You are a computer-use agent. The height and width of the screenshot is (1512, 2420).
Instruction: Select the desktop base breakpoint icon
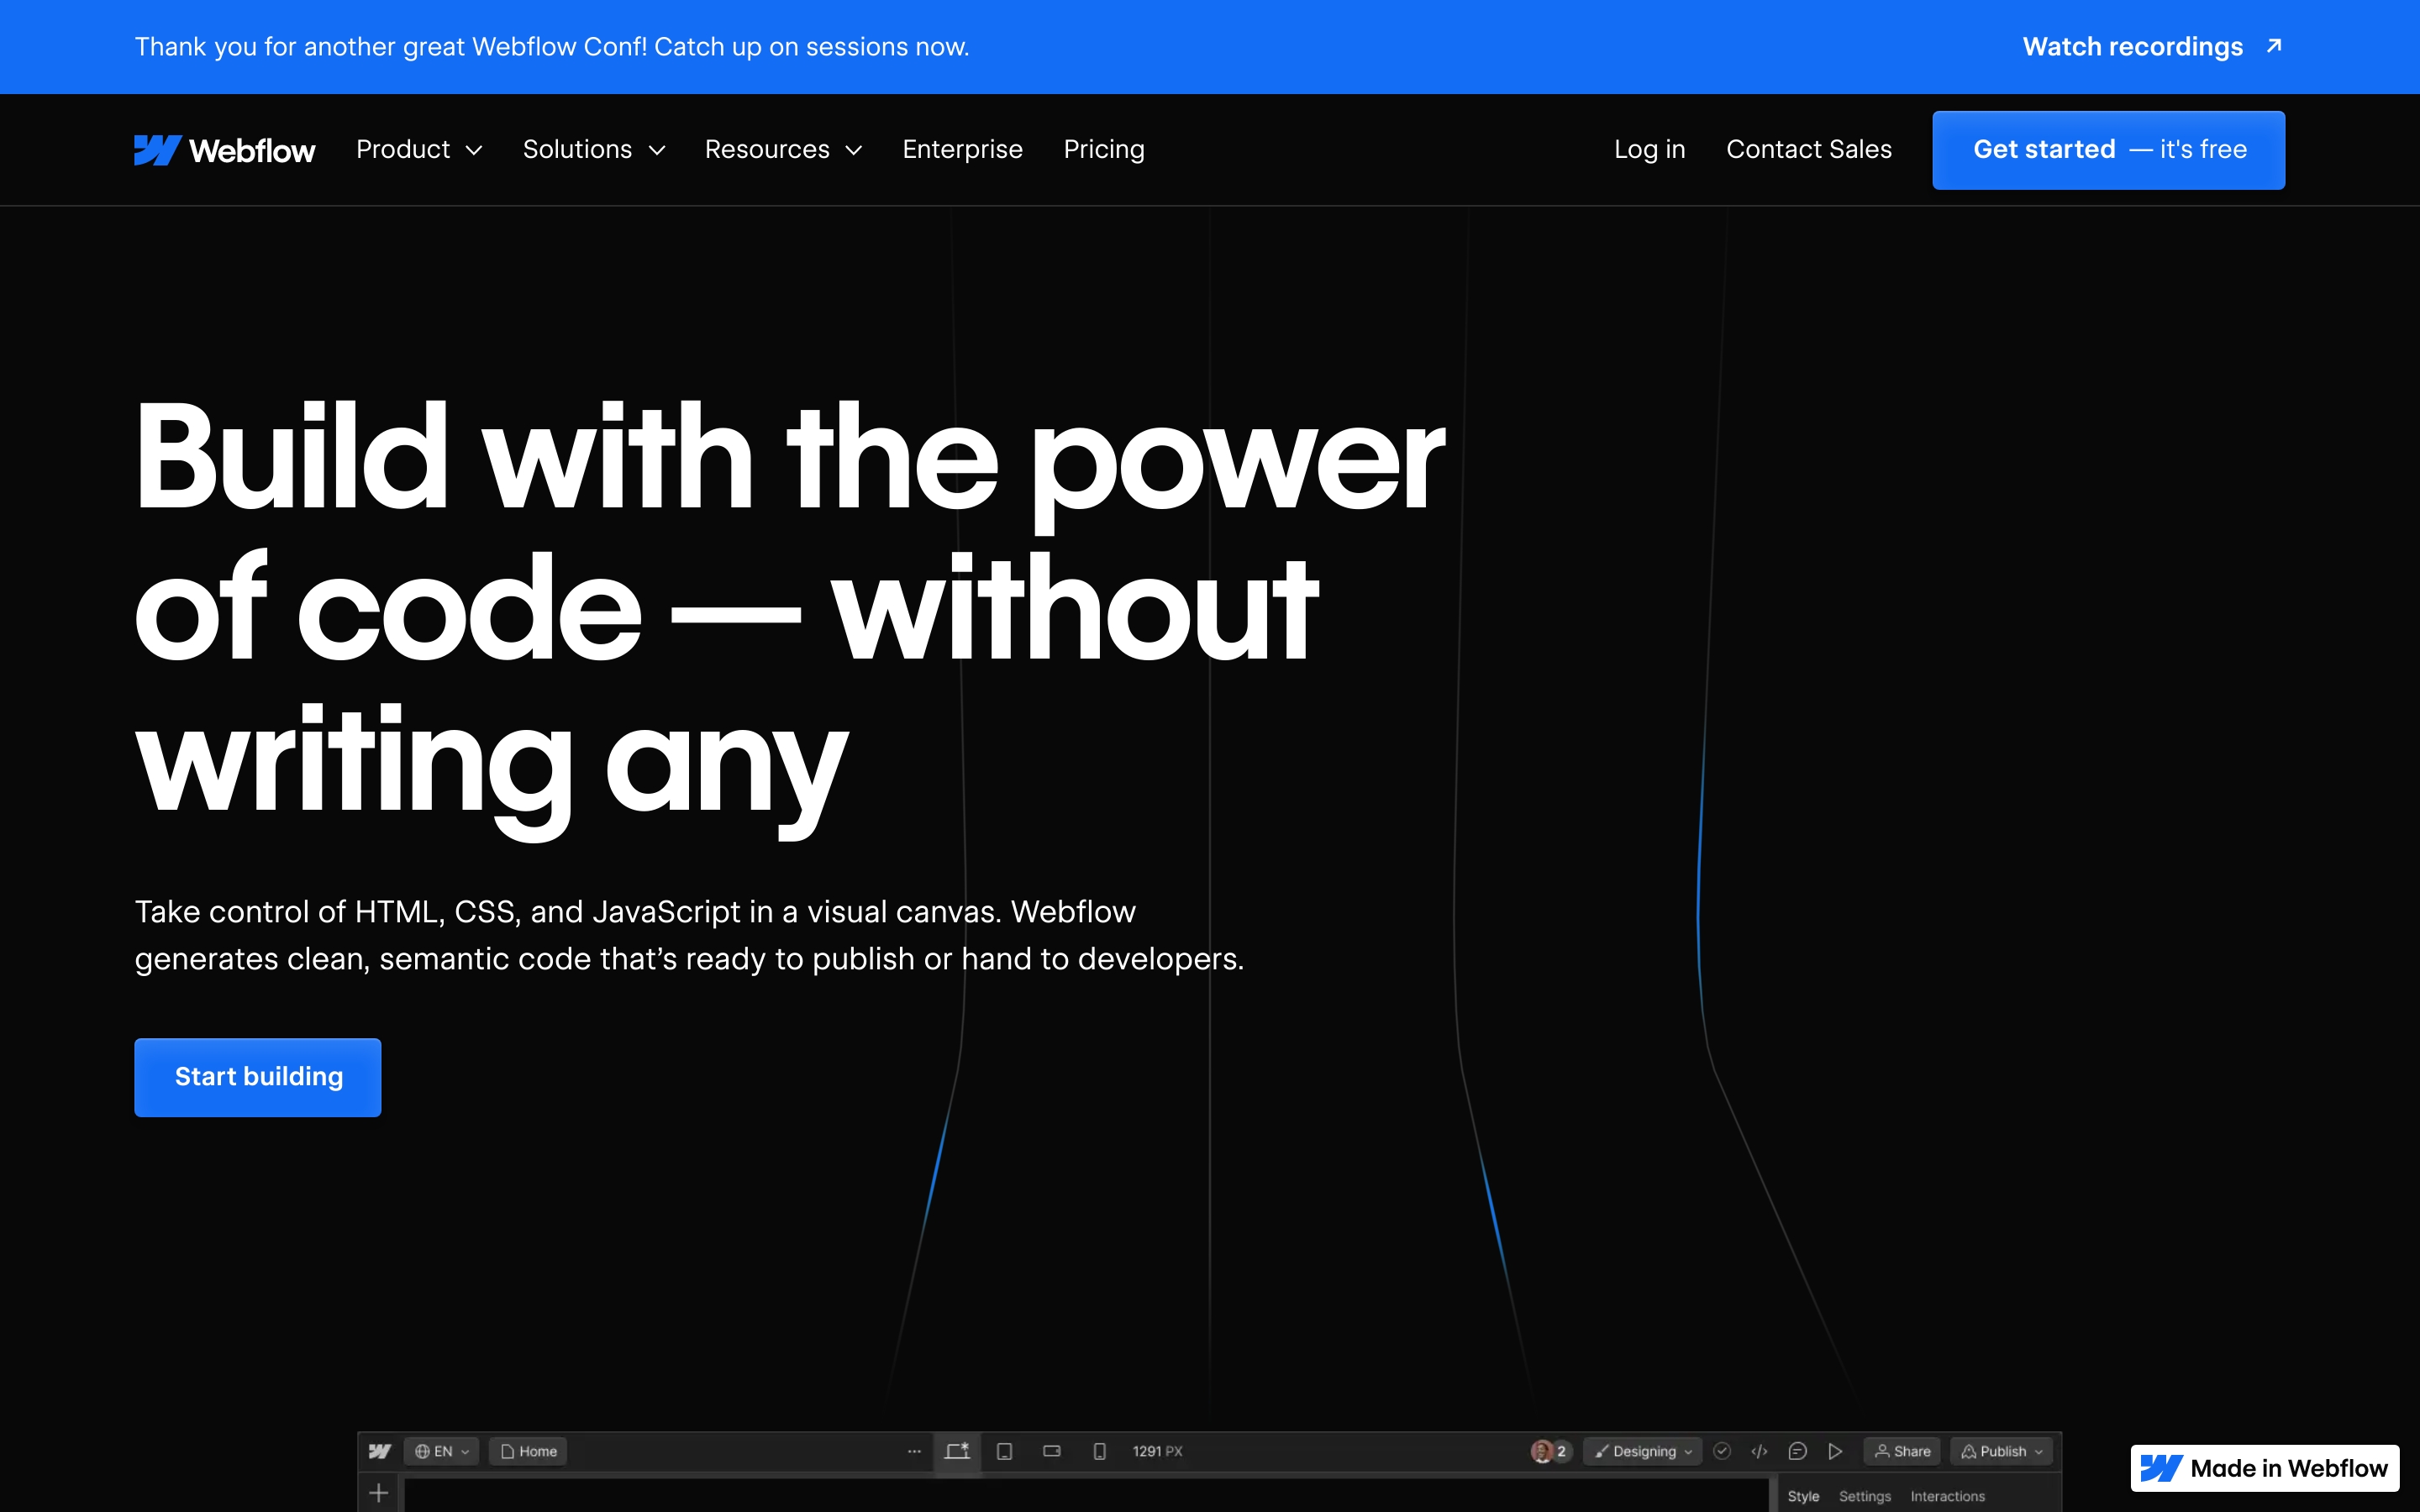point(957,1451)
